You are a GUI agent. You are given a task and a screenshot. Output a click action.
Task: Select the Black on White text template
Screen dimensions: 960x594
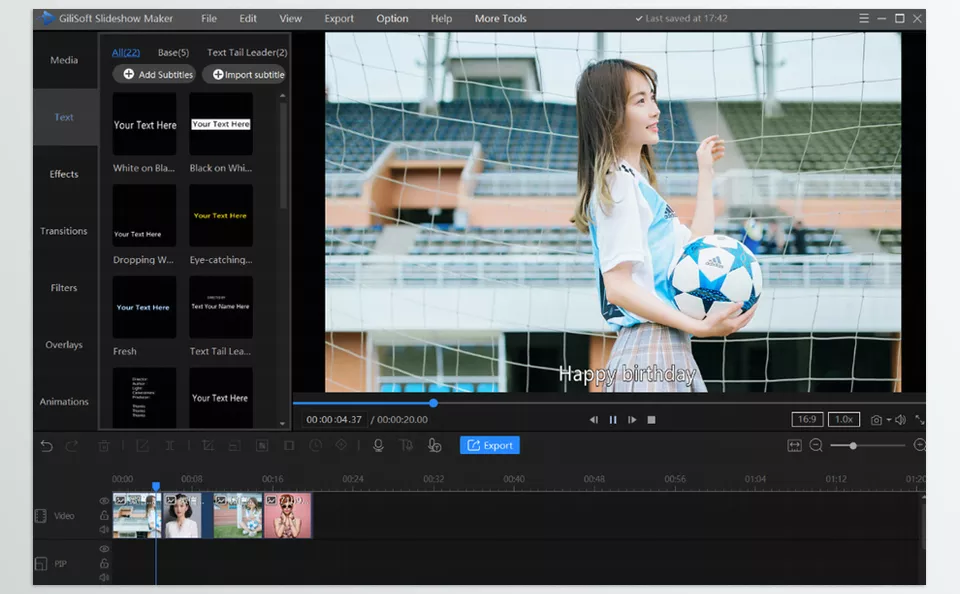[x=221, y=124]
